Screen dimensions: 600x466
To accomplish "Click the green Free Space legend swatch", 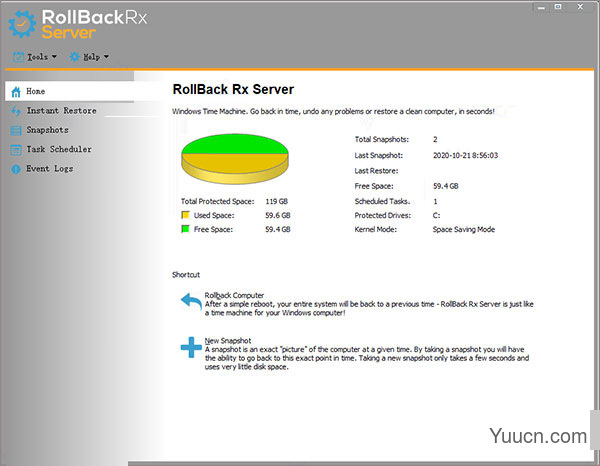I will pyautogui.click(x=185, y=229).
